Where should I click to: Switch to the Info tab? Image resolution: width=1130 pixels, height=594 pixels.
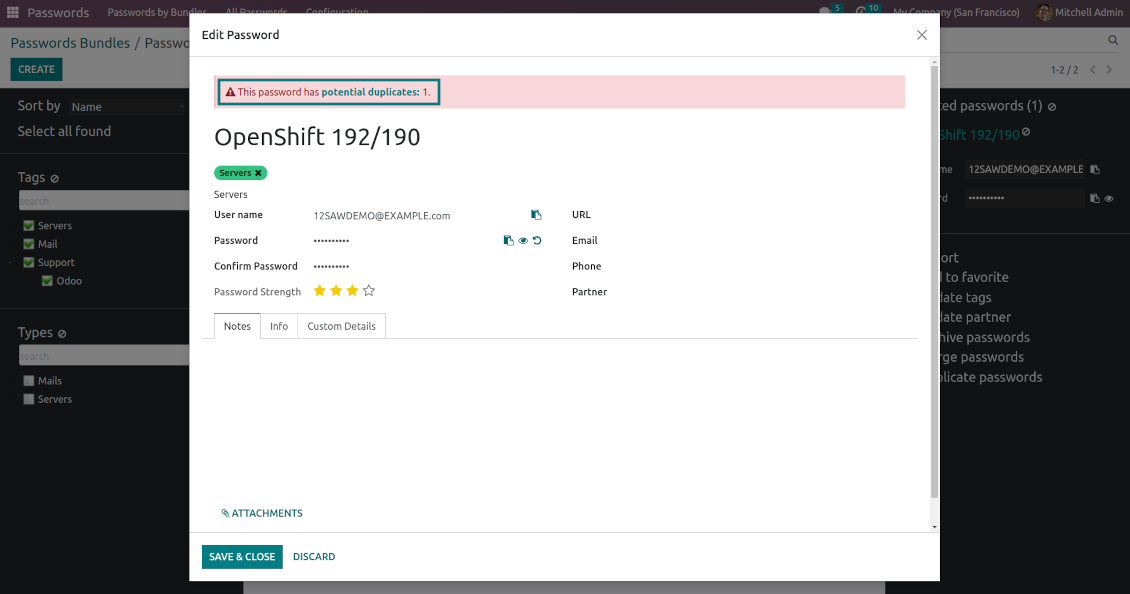pyautogui.click(x=279, y=326)
